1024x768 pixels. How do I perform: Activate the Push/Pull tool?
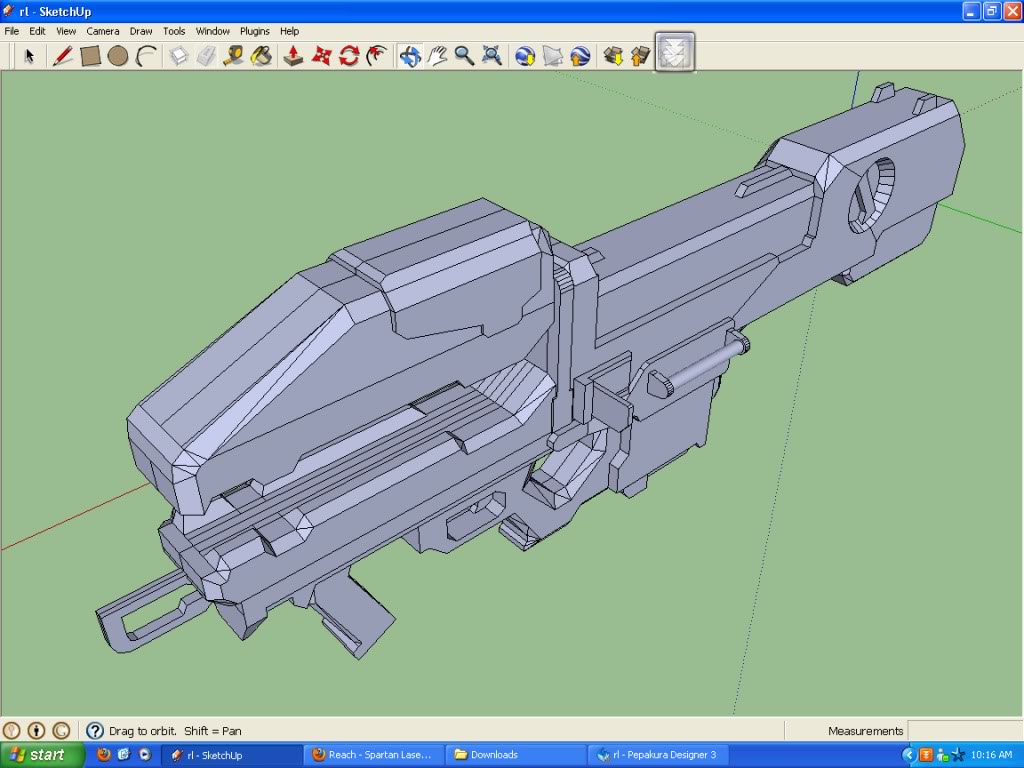point(293,56)
